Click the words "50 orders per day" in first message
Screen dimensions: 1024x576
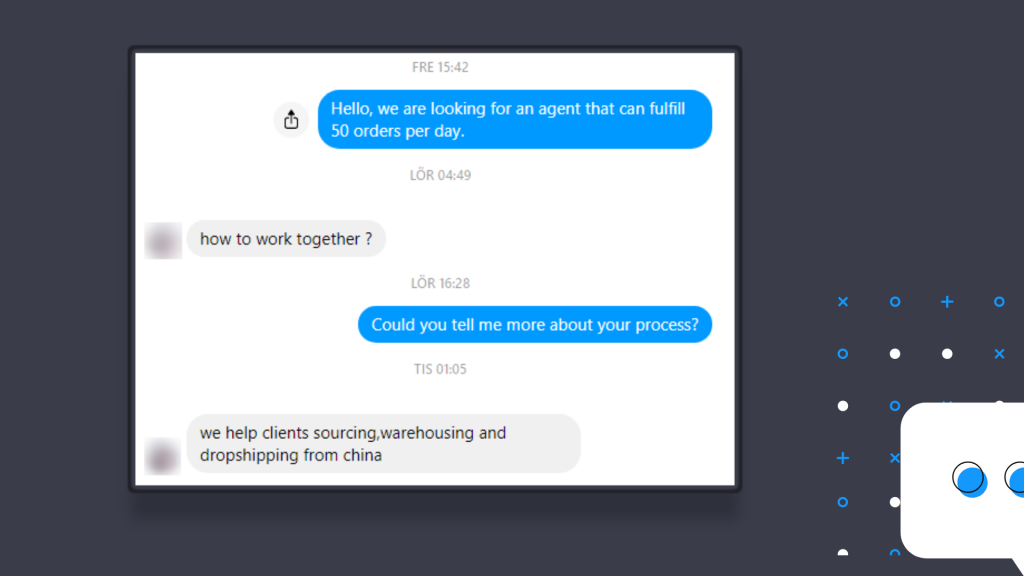point(397,131)
